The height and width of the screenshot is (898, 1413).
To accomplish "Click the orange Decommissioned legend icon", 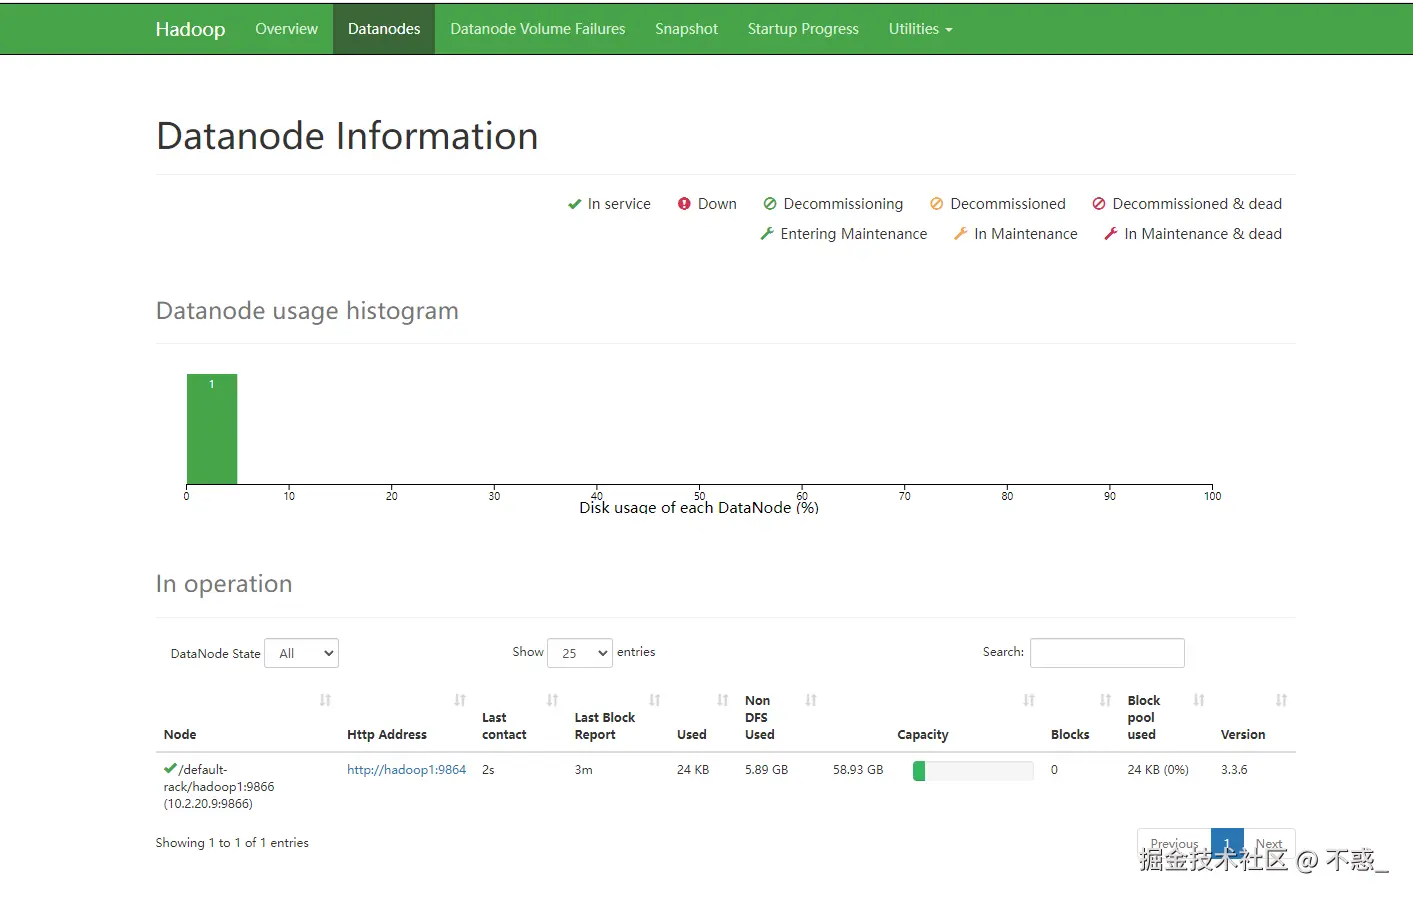I will tap(937, 204).
